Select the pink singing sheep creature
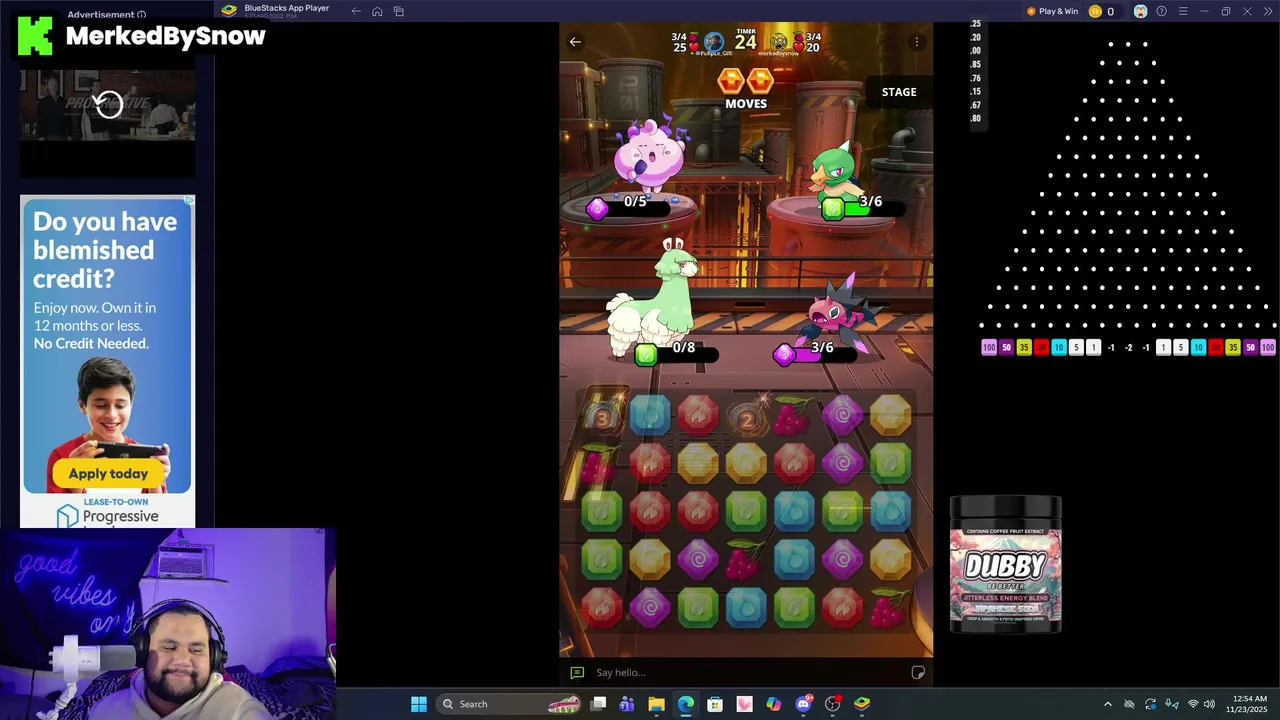Screen dimensions: 1280x720 click(650, 155)
